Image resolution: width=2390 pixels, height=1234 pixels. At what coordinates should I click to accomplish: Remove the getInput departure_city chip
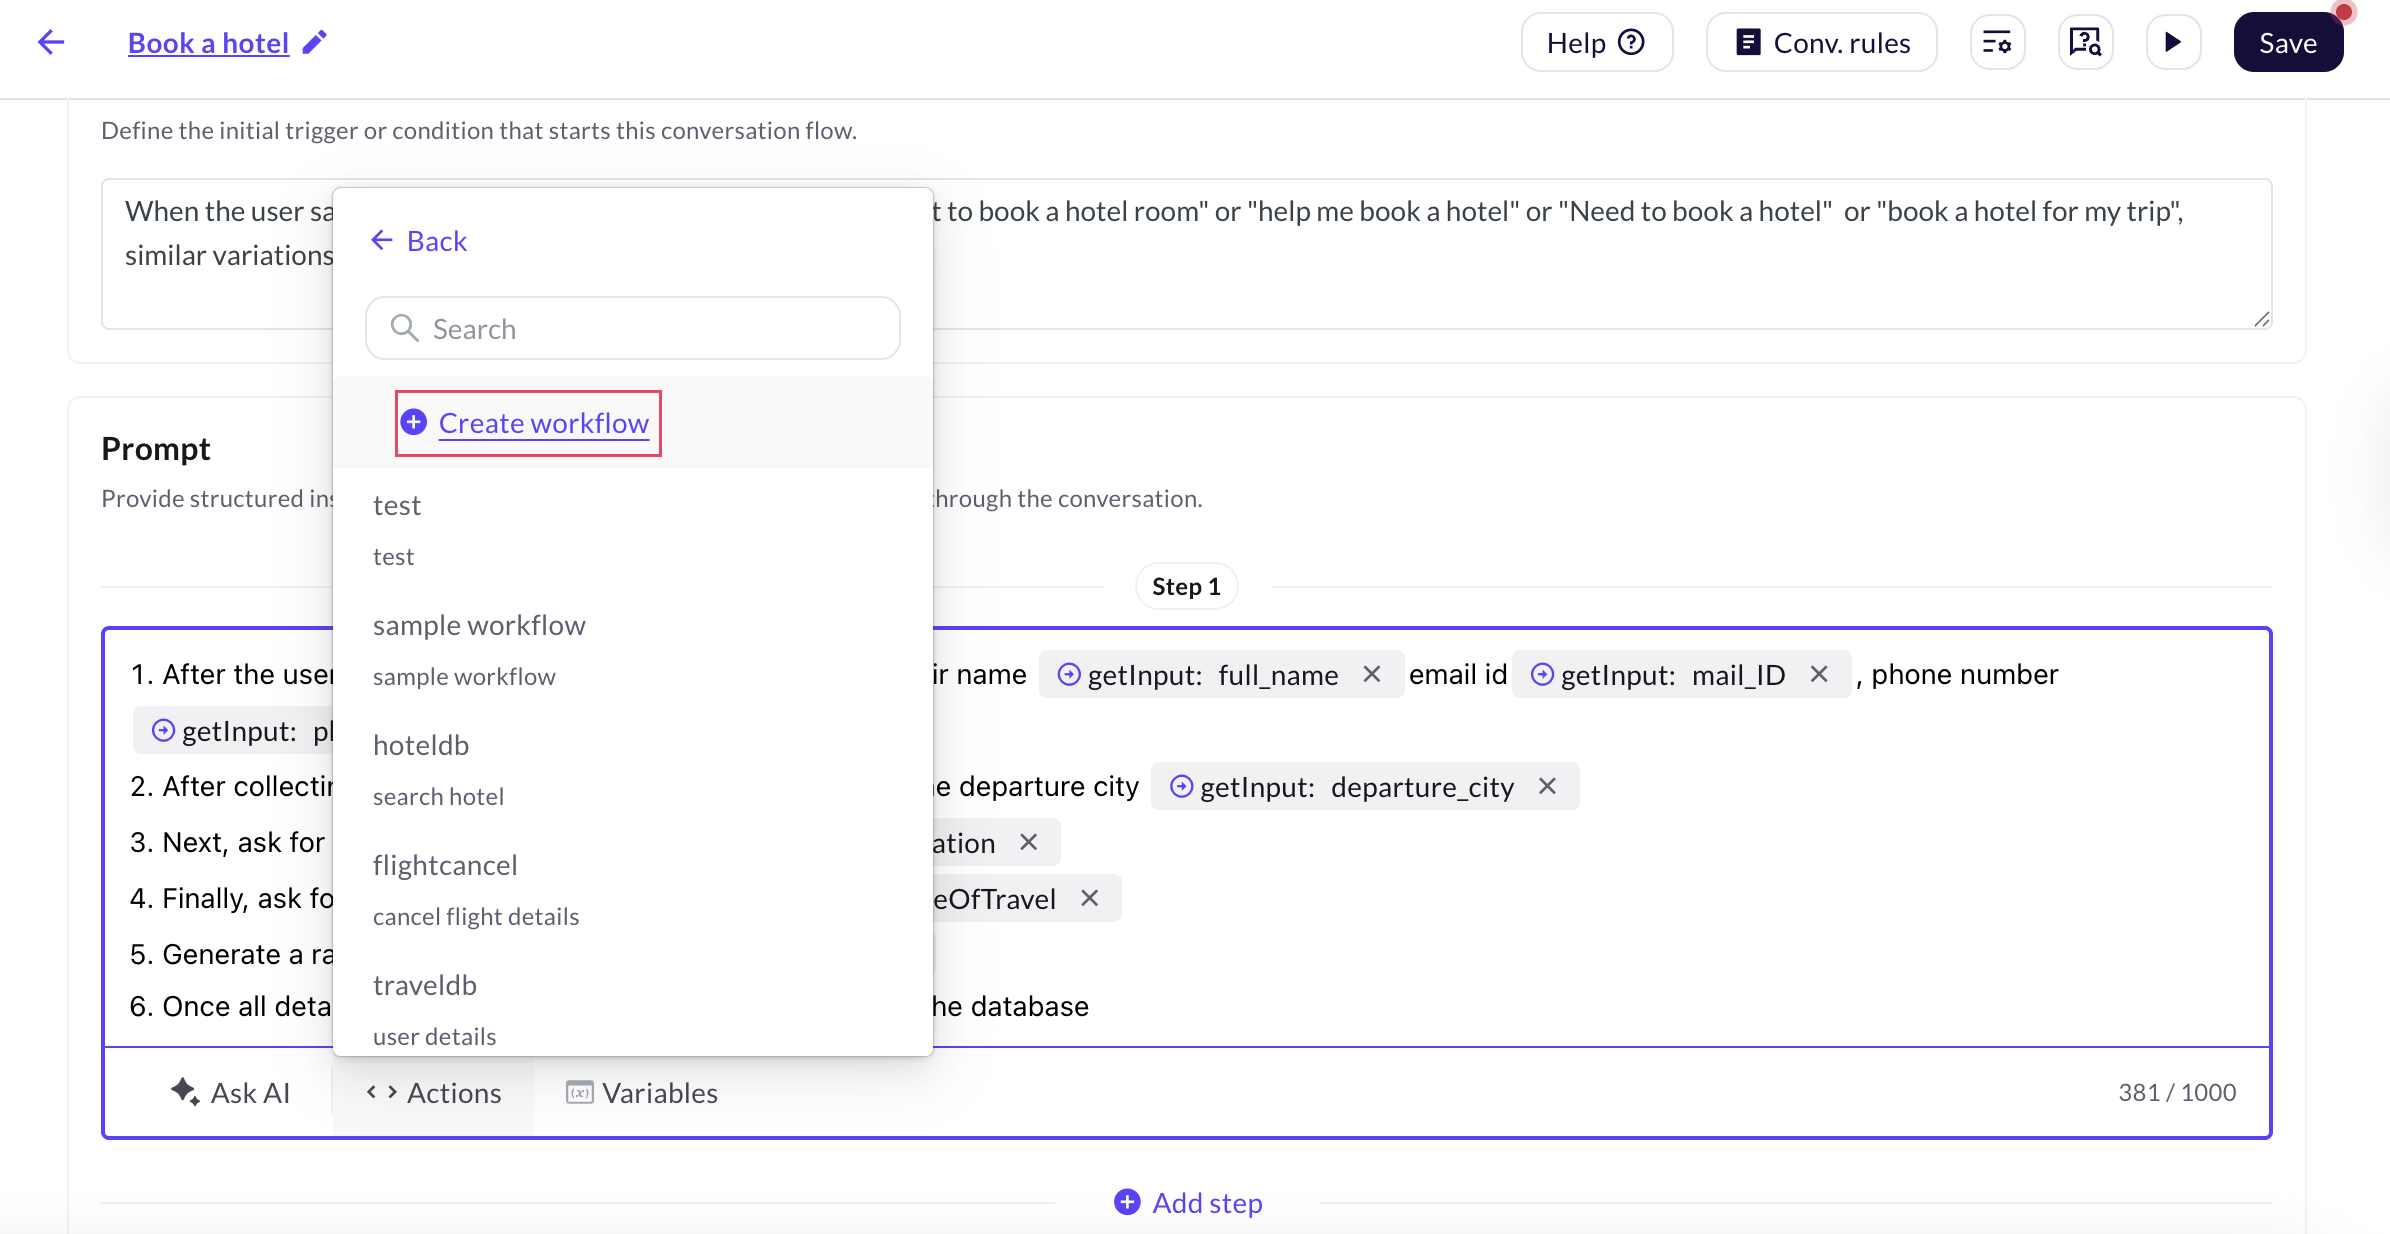click(x=1547, y=786)
